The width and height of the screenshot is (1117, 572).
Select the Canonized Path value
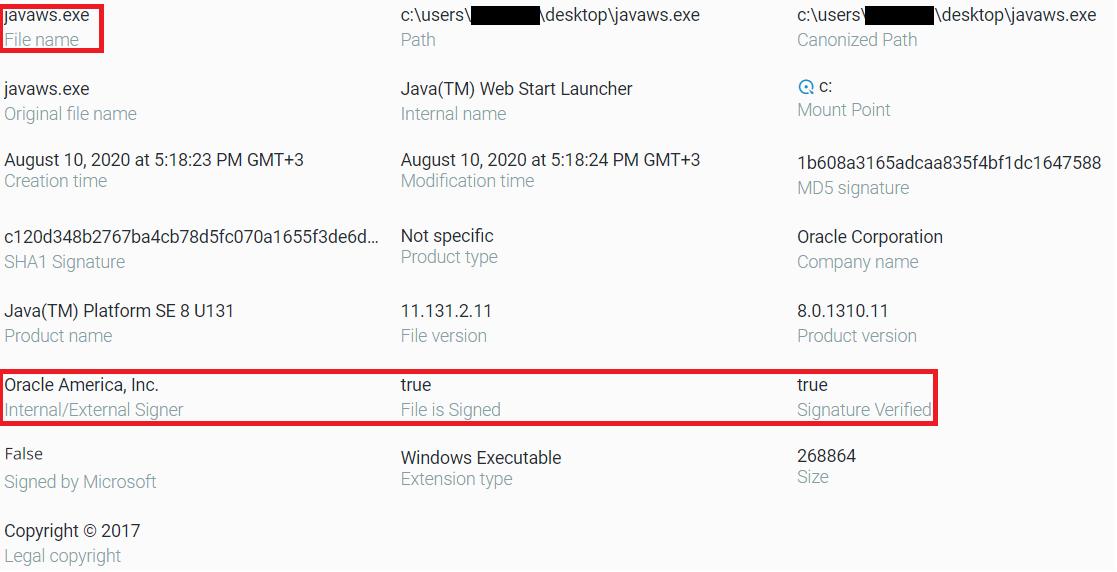(947, 15)
